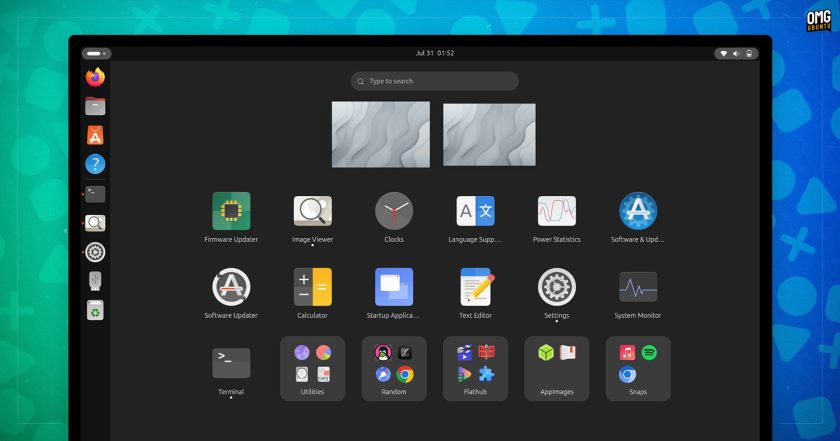Open the Image Viewer dock icon
The height and width of the screenshot is (441, 840).
[95, 223]
